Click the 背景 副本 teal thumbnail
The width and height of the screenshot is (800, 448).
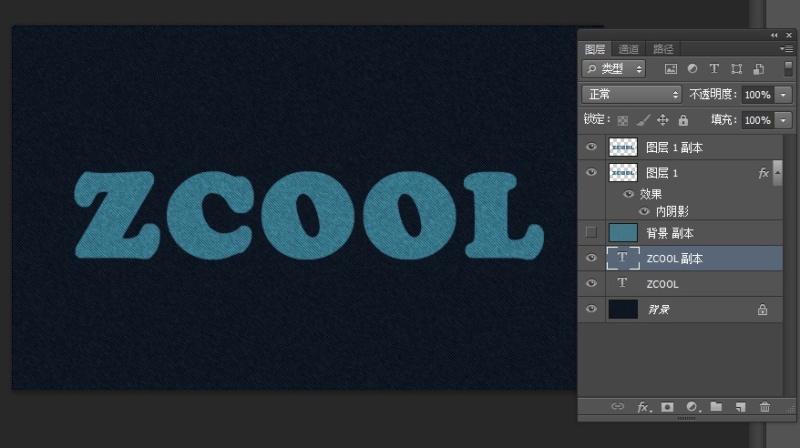623,233
